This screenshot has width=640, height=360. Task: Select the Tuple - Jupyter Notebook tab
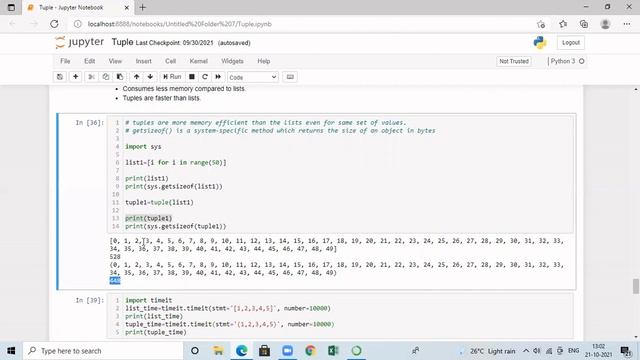click(x=78, y=7)
